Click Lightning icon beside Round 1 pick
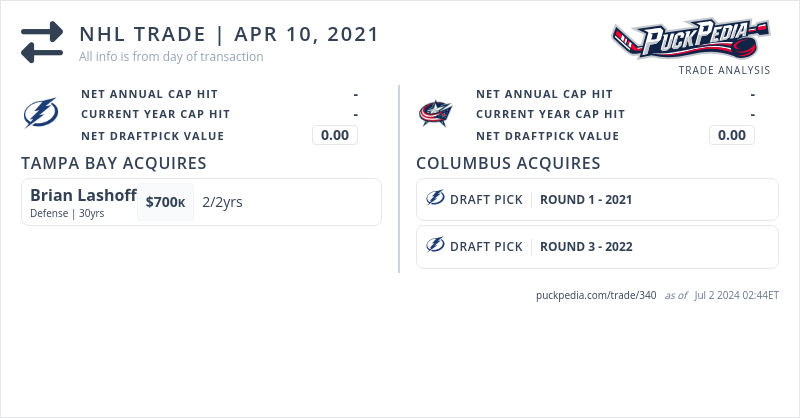This screenshot has width=800, height=418. [x=435, y=199]
